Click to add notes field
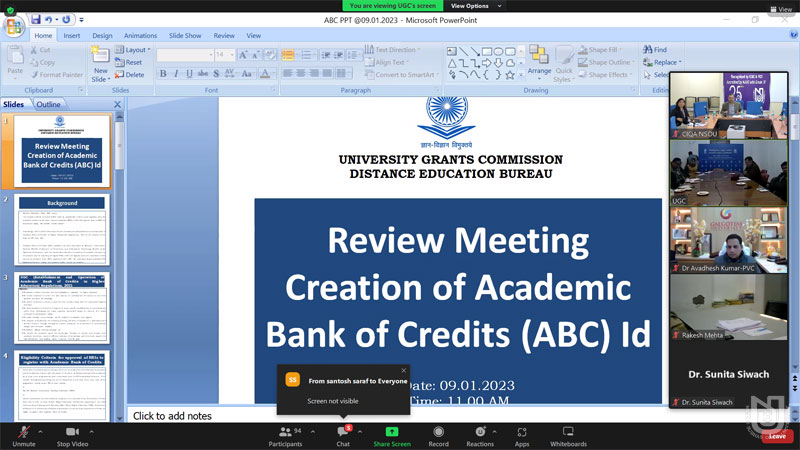The height and width of the screenshot is (450, 800). (172, 416)
